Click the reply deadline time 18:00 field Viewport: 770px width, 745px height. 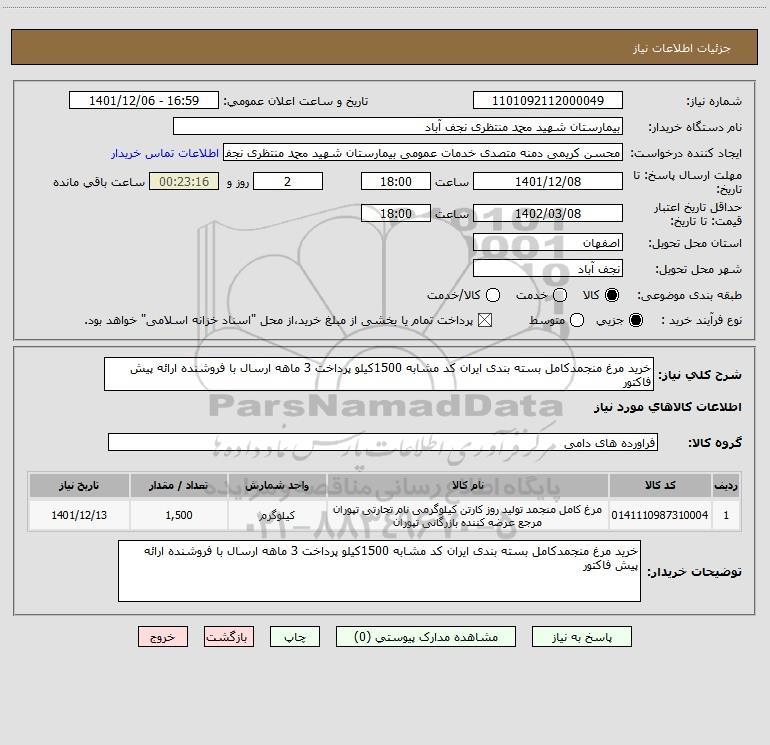[396, 181]
